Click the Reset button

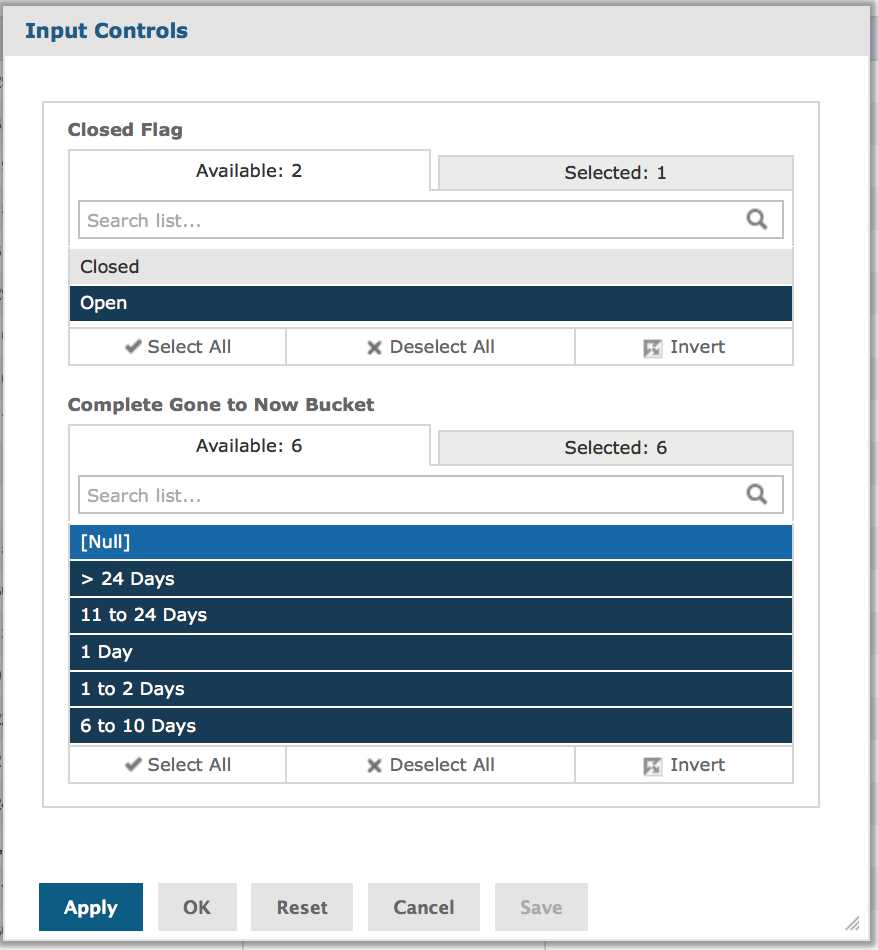coord(302,907)
